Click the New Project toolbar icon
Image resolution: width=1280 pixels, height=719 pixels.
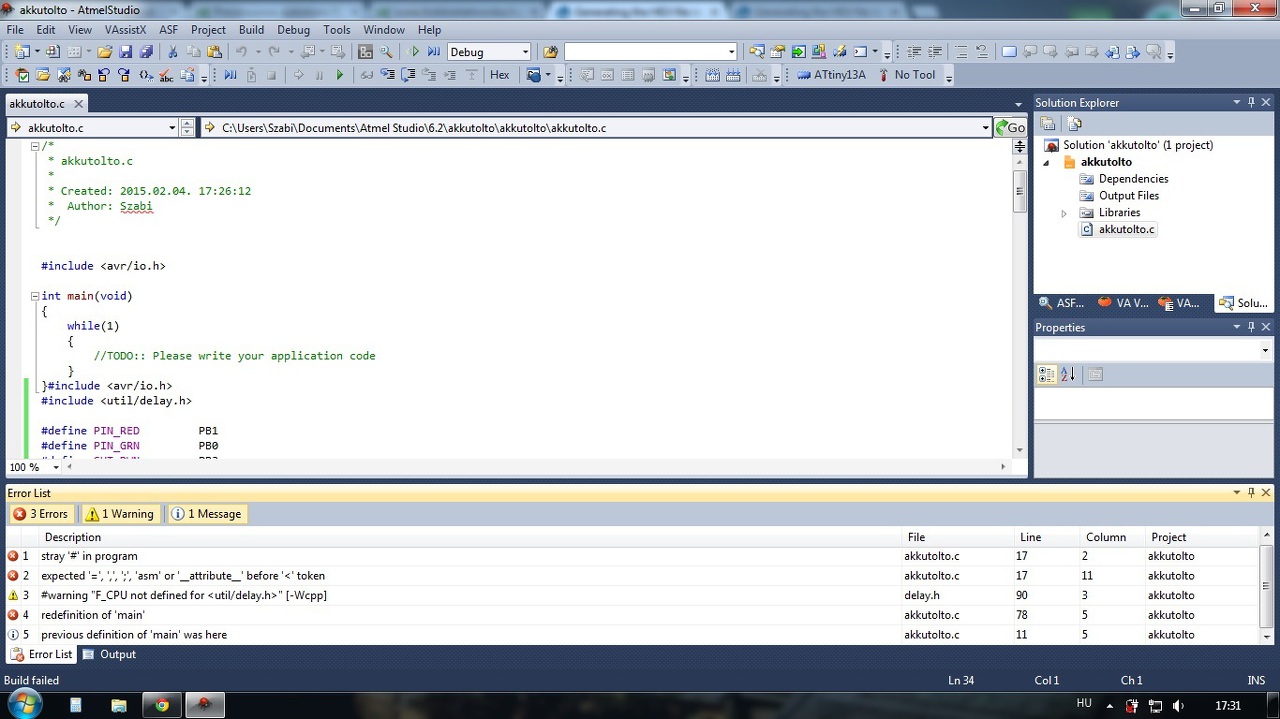click(21, 52)
